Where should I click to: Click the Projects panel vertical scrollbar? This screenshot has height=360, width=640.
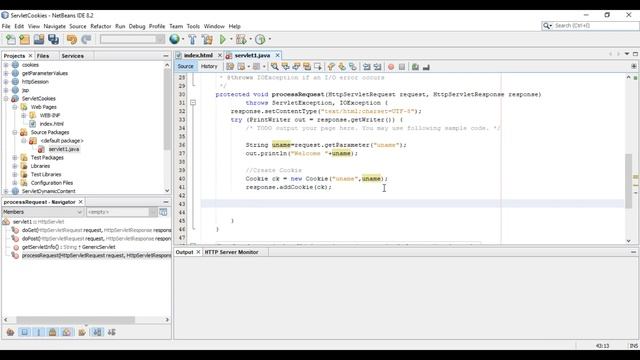[x=167, y=109]
